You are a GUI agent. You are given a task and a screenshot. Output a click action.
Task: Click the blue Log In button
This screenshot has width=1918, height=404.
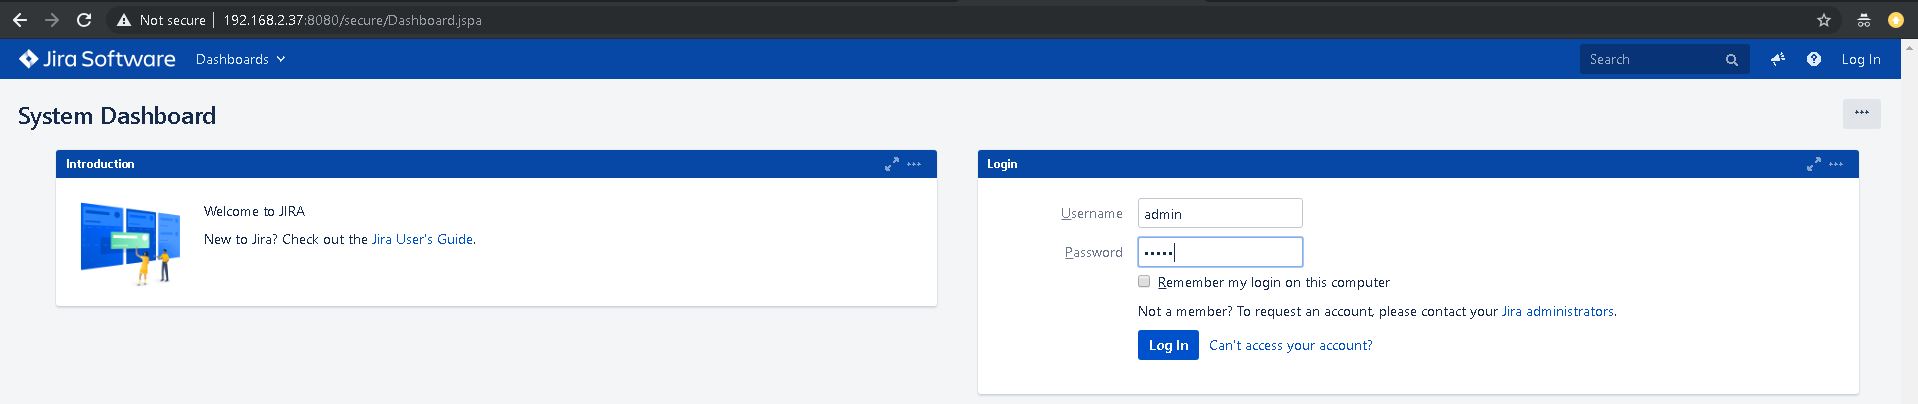click(x=1168, y=345)
